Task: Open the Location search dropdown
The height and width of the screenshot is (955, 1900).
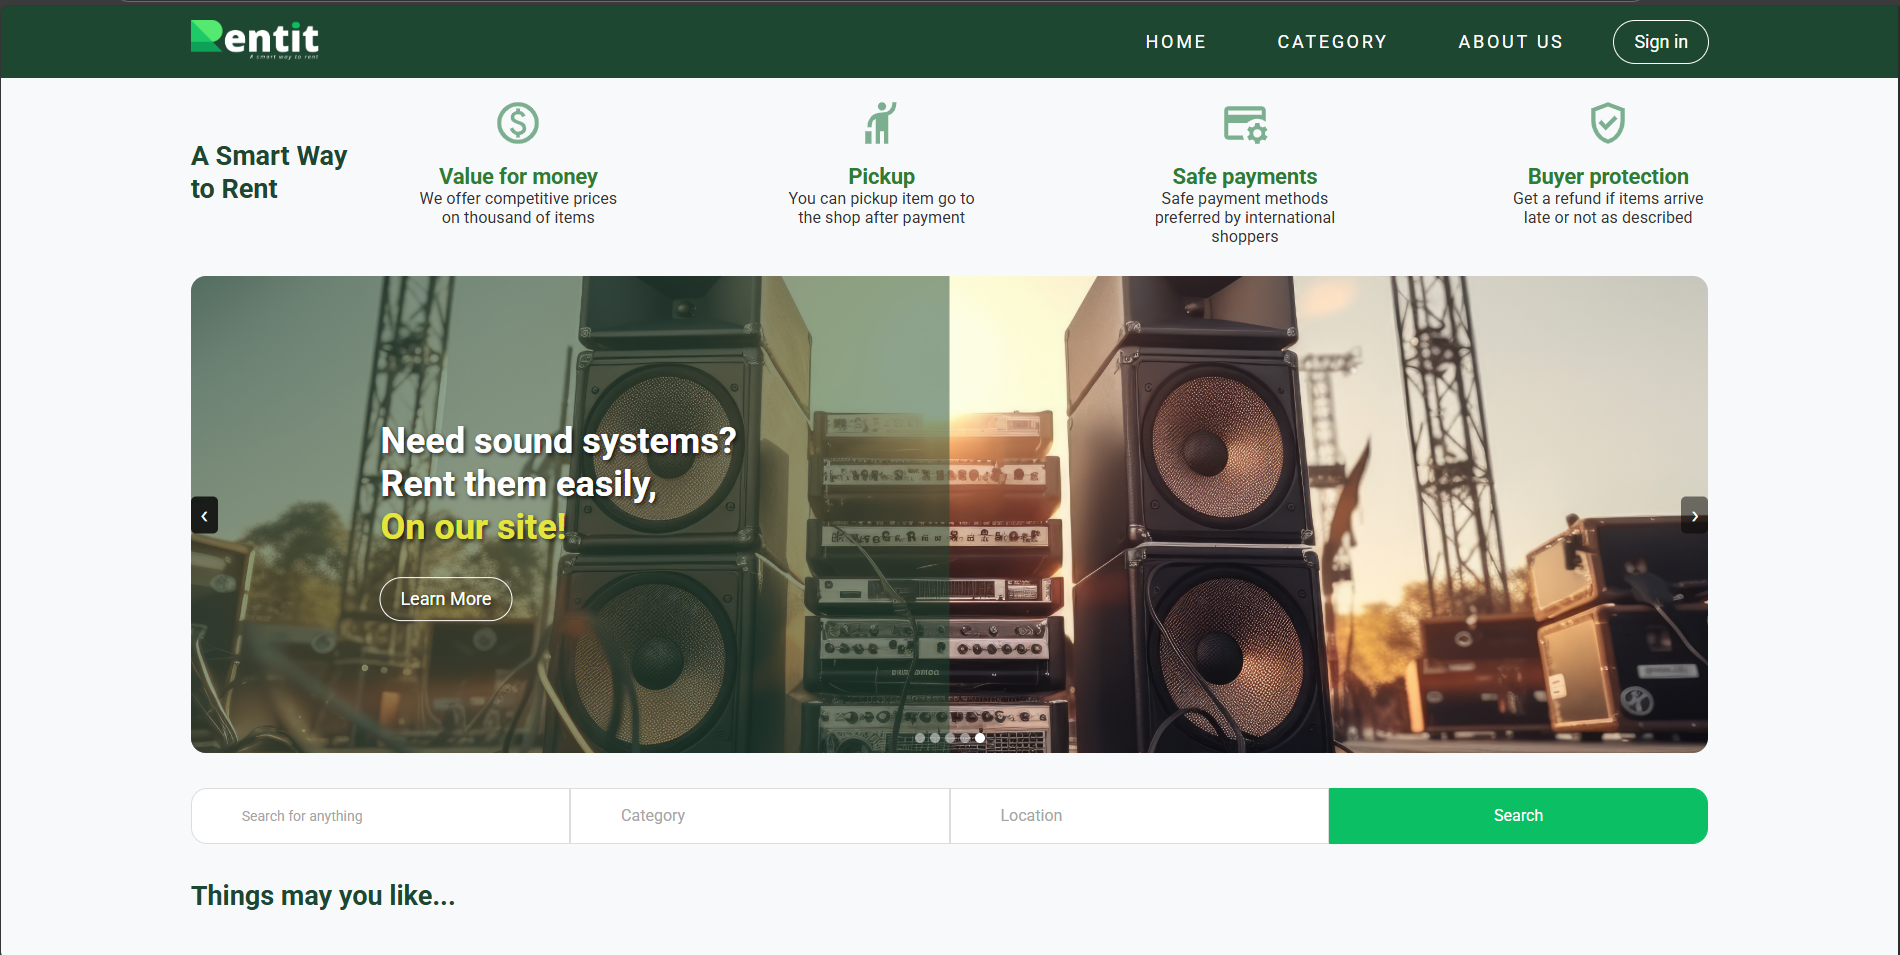Action: 1138,816
